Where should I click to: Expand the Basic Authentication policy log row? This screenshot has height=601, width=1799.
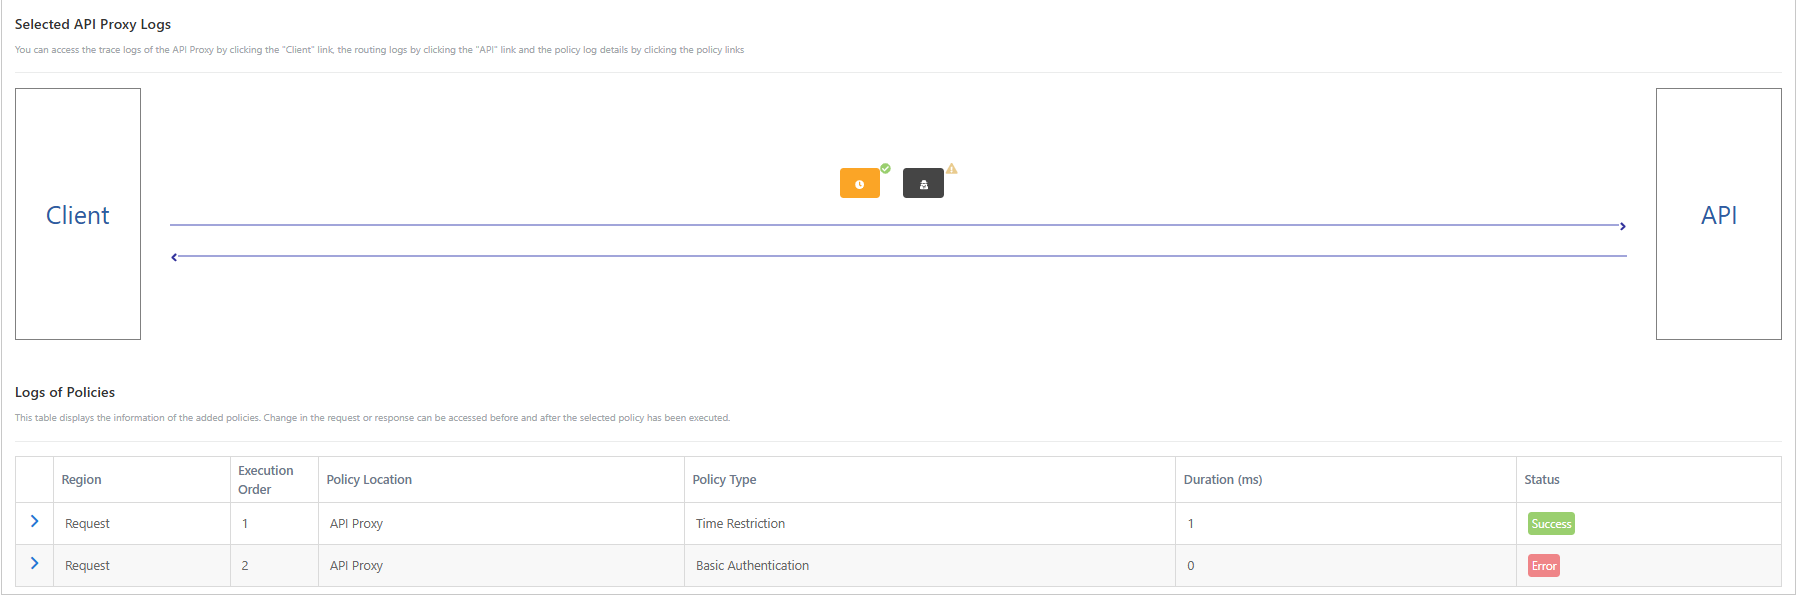tap(34, 564)
